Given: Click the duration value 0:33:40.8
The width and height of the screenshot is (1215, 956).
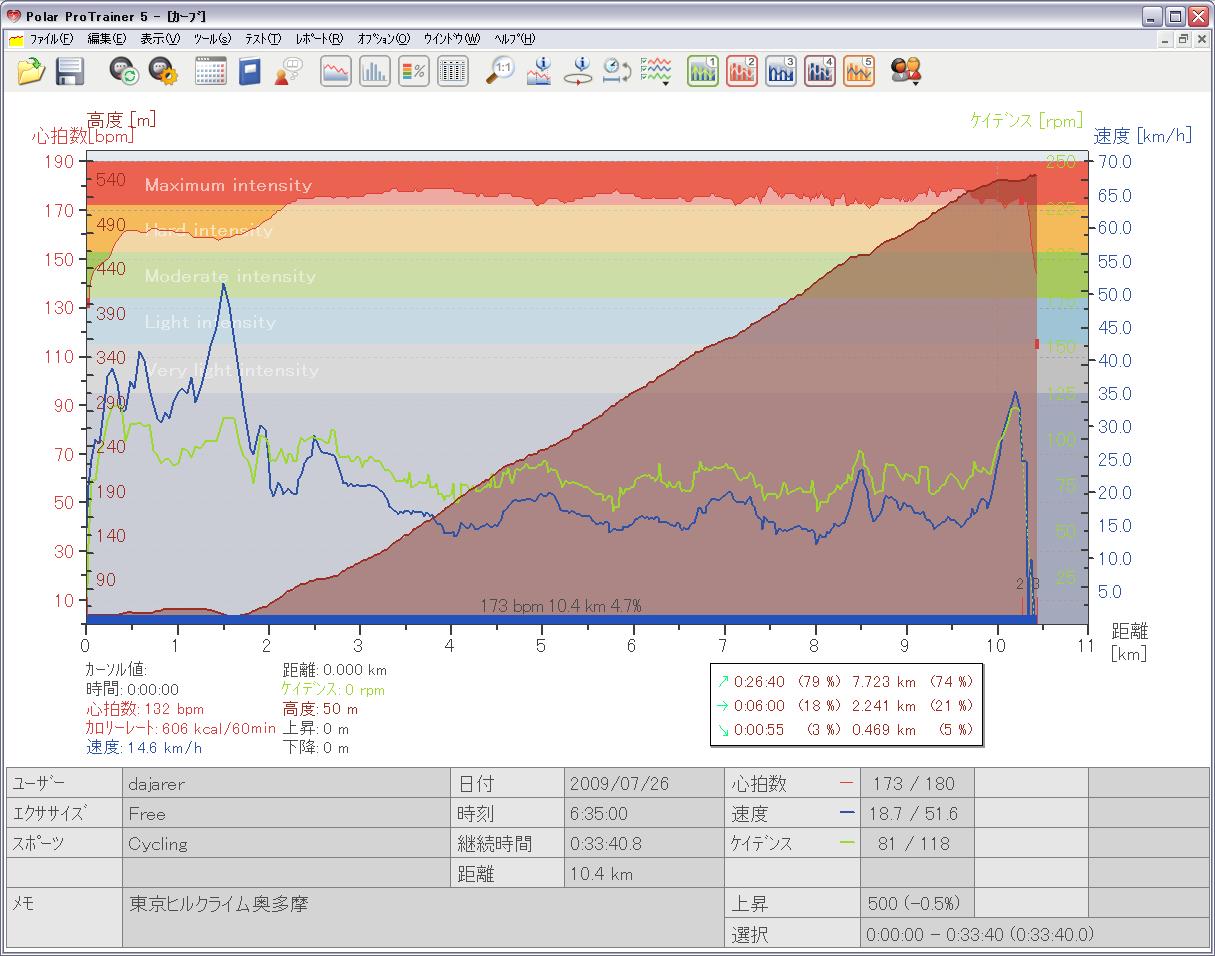Looking at the screenshot, I should tap(644, 844).
